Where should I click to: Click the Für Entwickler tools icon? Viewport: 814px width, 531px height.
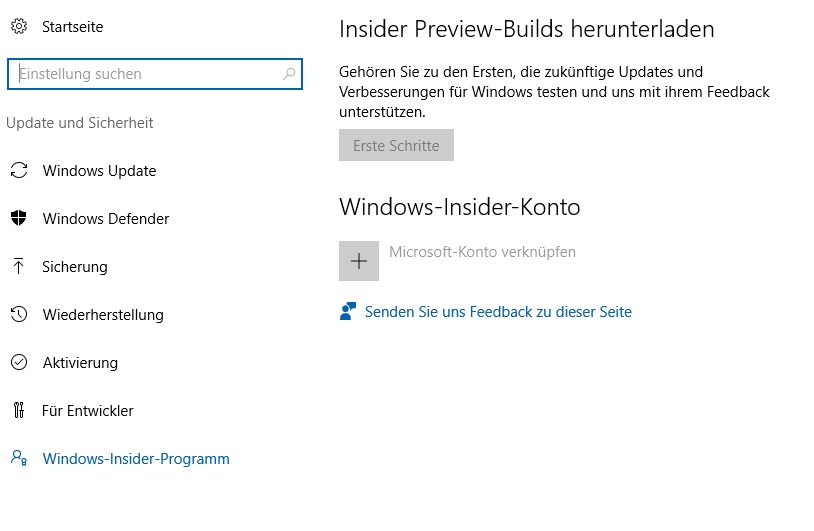coord(18,411)
